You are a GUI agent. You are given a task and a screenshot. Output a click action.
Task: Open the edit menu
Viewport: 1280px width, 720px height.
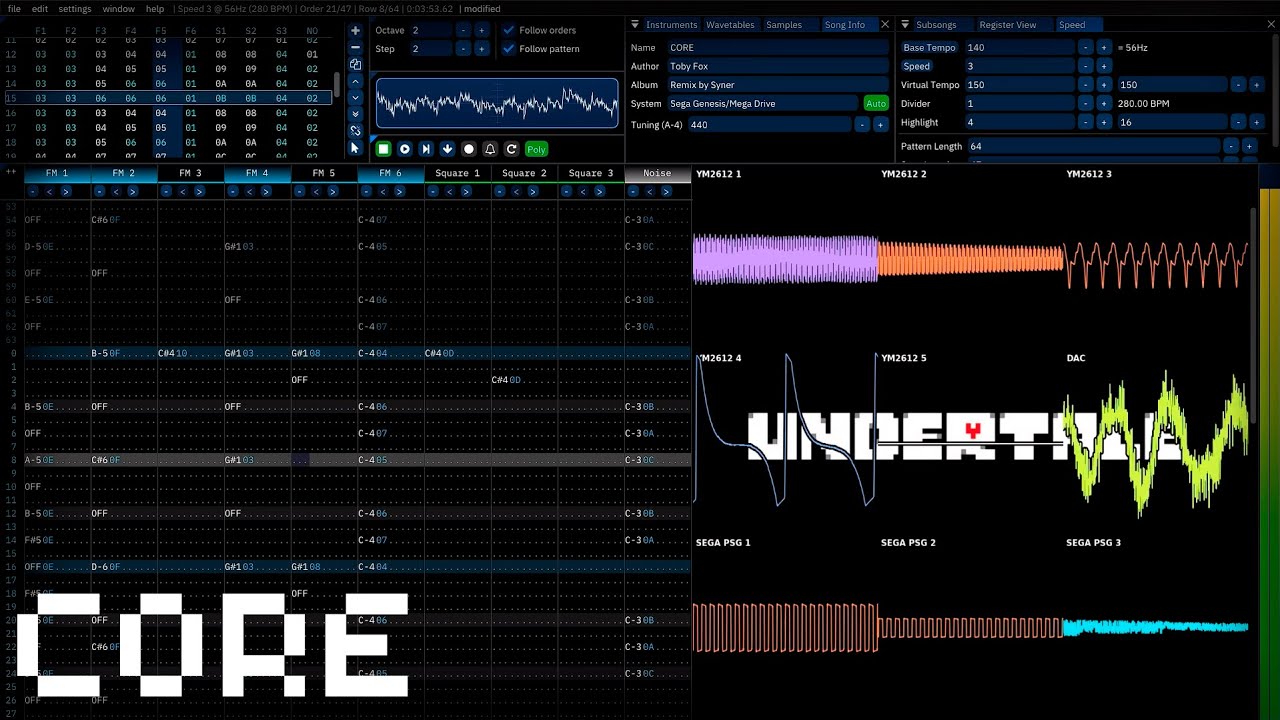[x=40, y=8]
